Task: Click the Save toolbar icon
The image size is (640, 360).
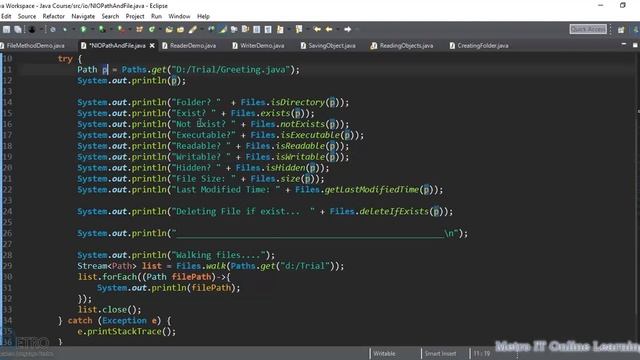Action: [7, 29]
